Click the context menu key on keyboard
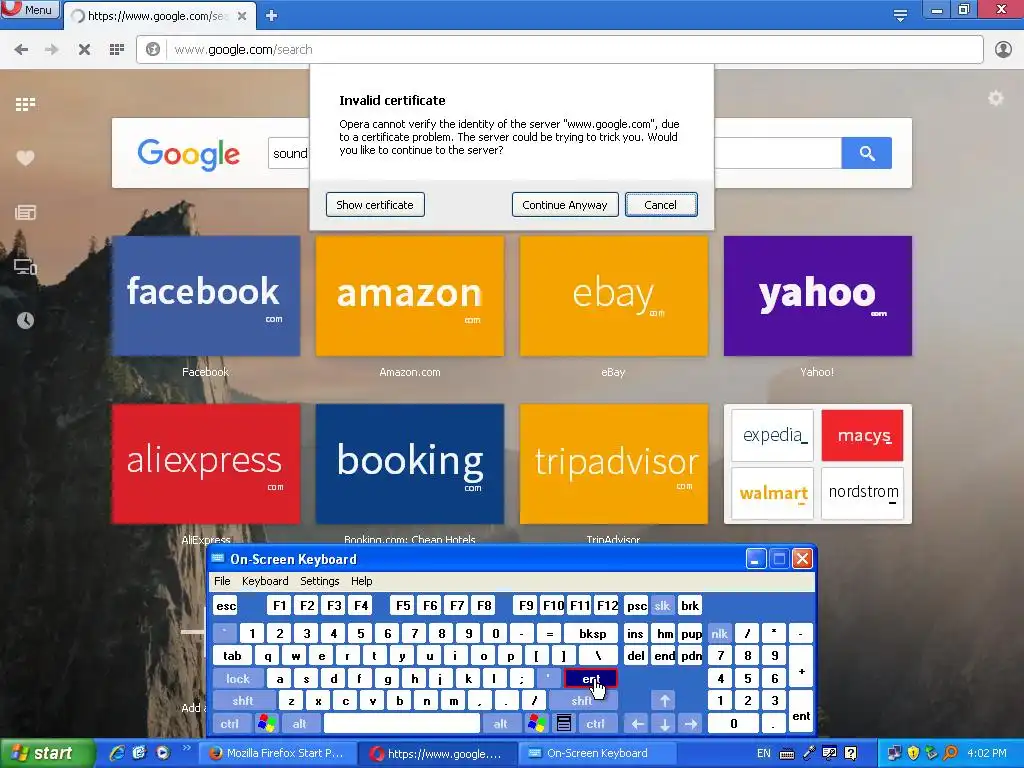The height and width of the screenshot is (768, 1024). coord(564,724)
